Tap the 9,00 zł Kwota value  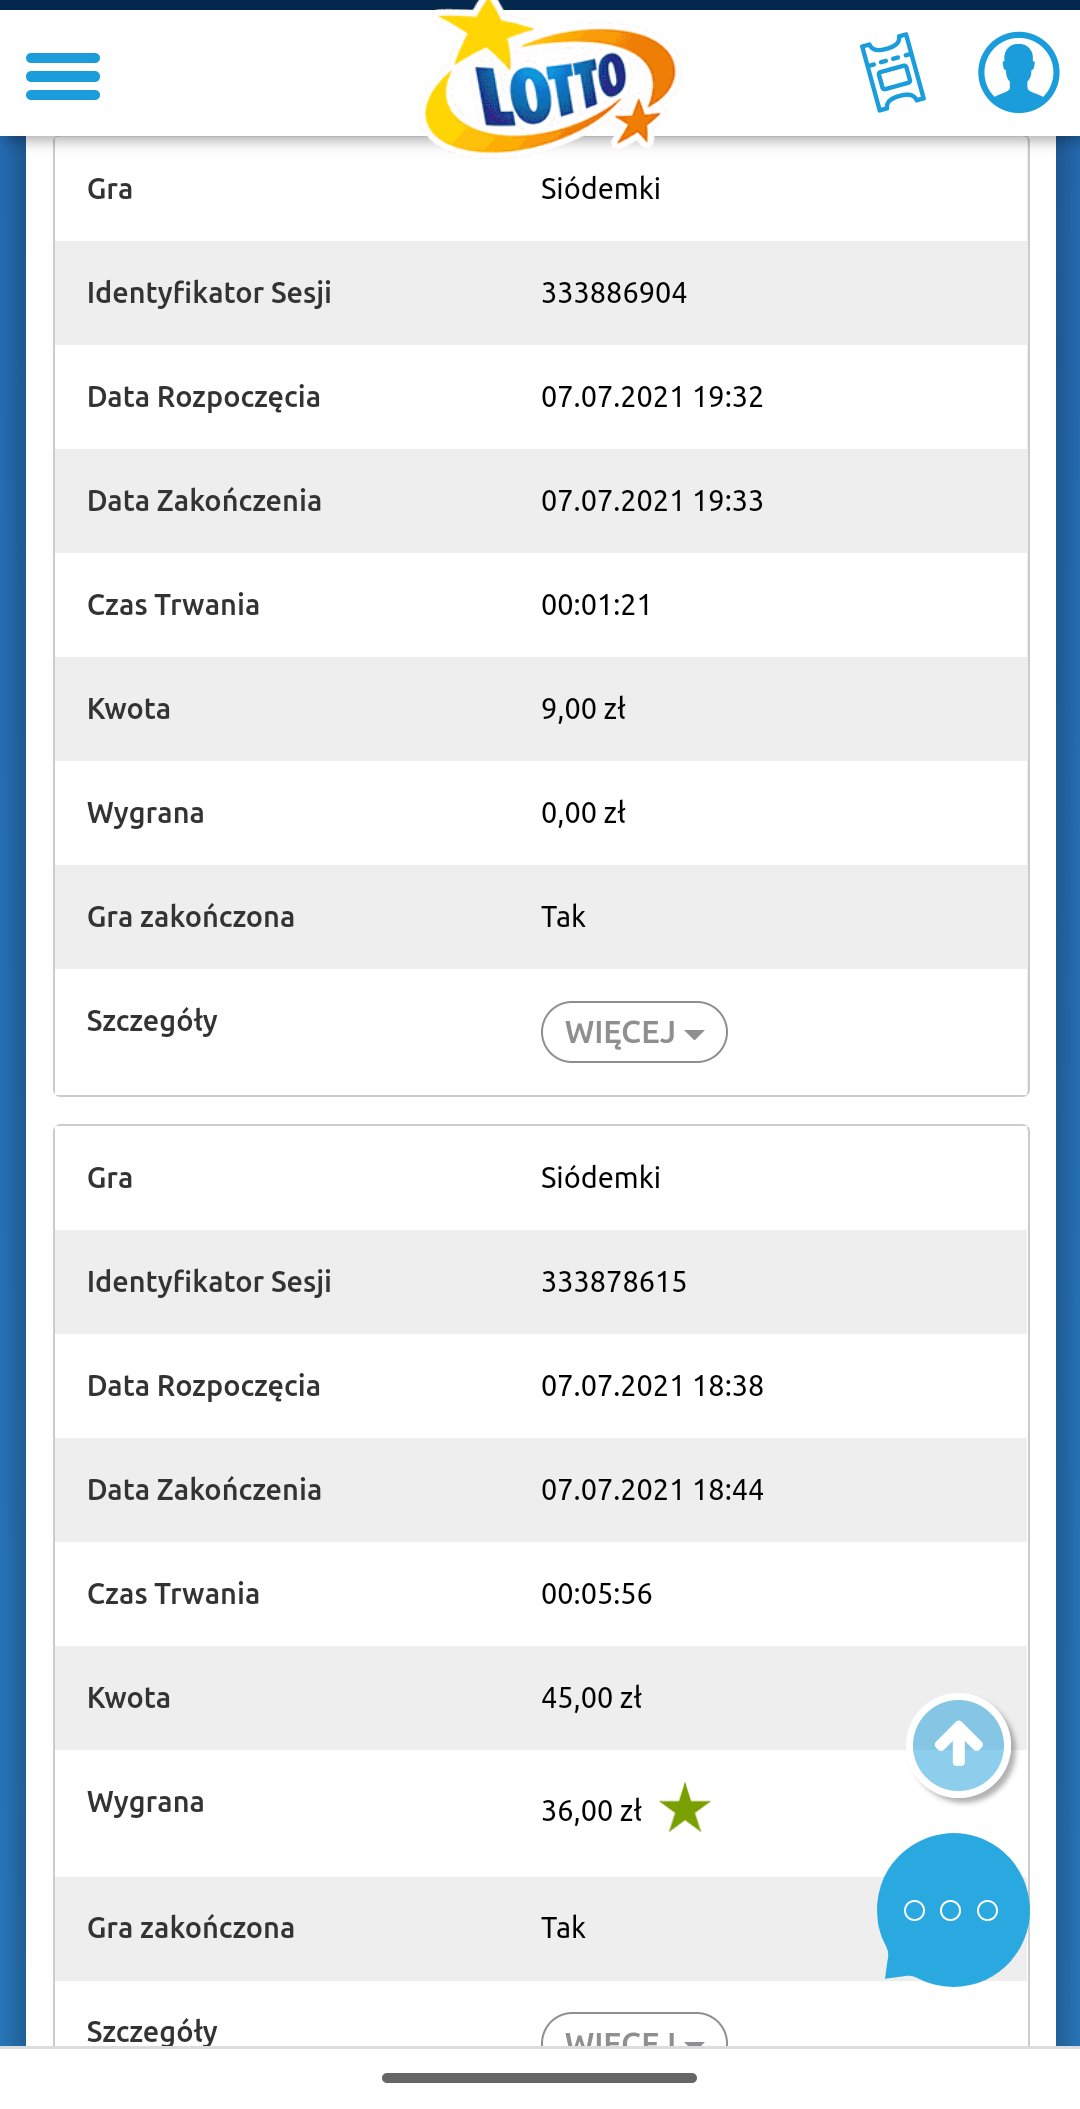pos(583,709)
